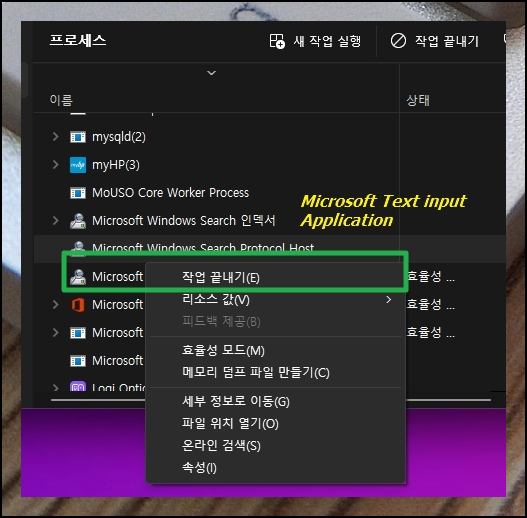Viewport: 527px width, 518px height.
Task: Expand the mysqld(2) process group
Action: tap(55, 136)
